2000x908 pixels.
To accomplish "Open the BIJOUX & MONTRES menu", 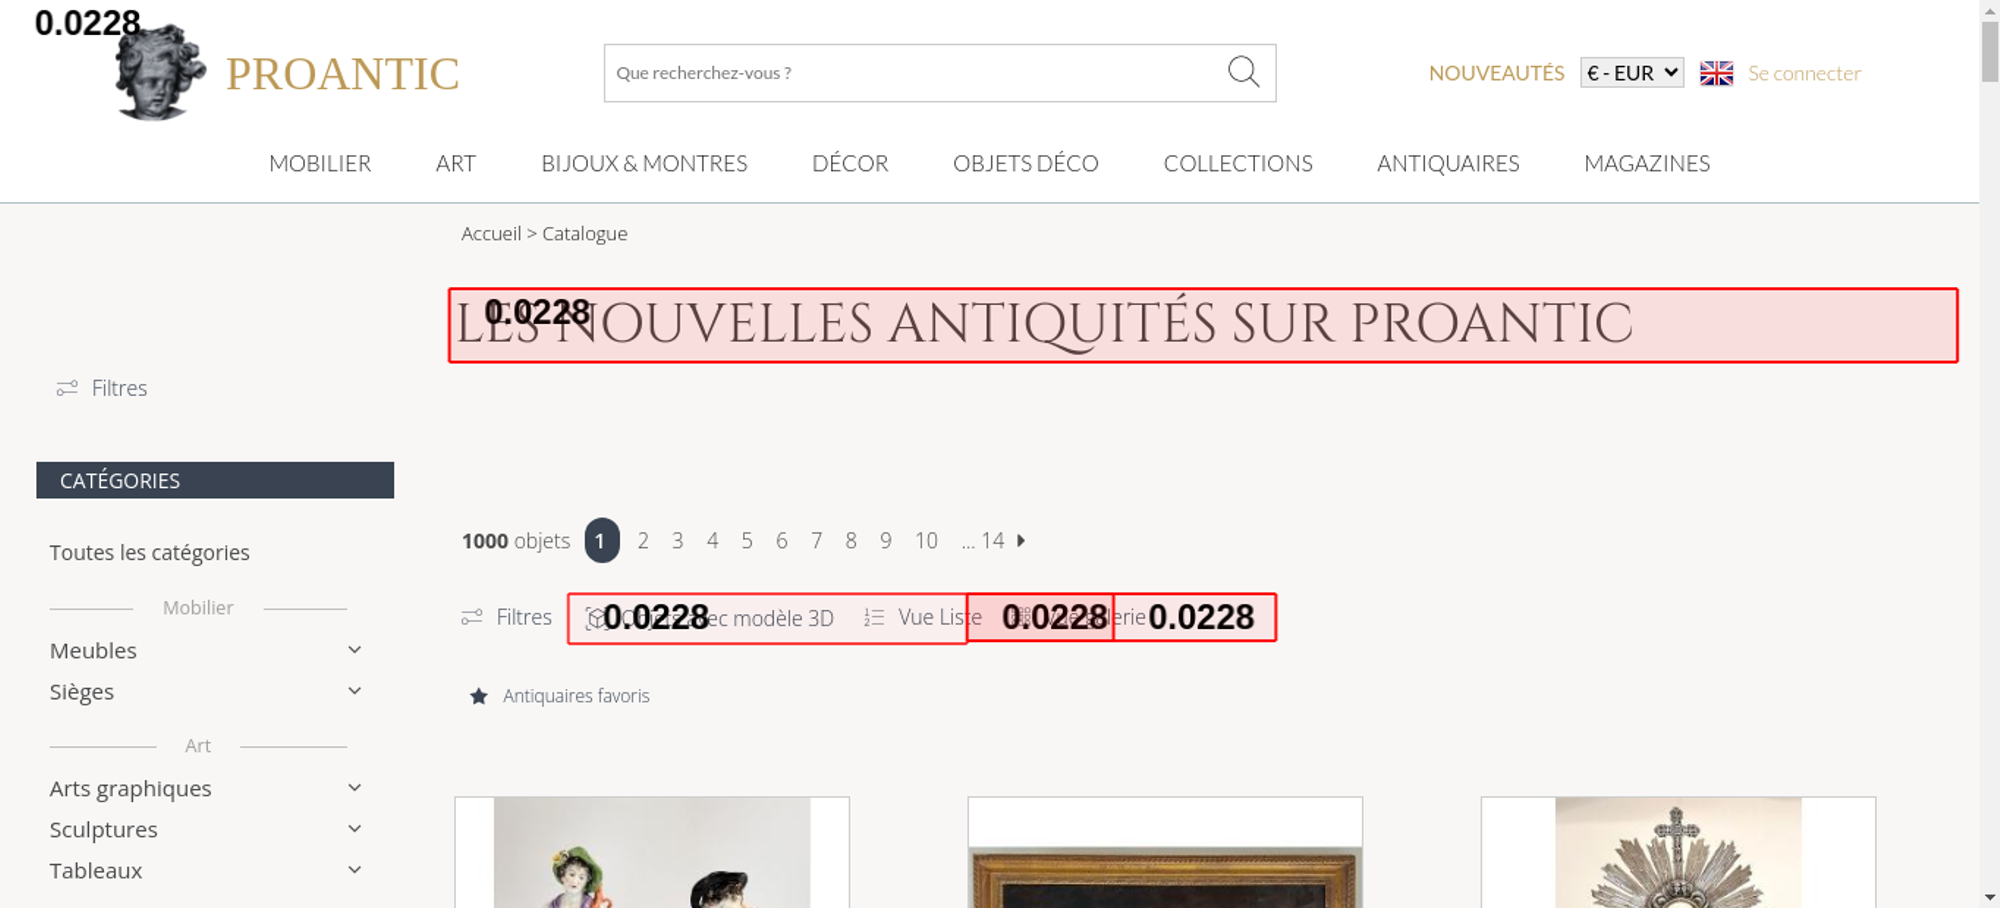I will tap(644, 163).
